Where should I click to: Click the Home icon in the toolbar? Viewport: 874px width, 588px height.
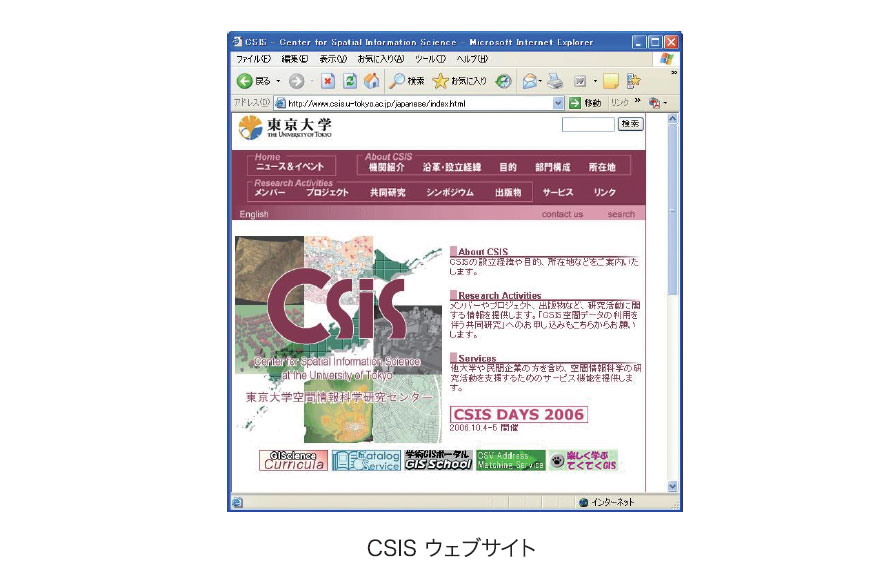(372, 80)
